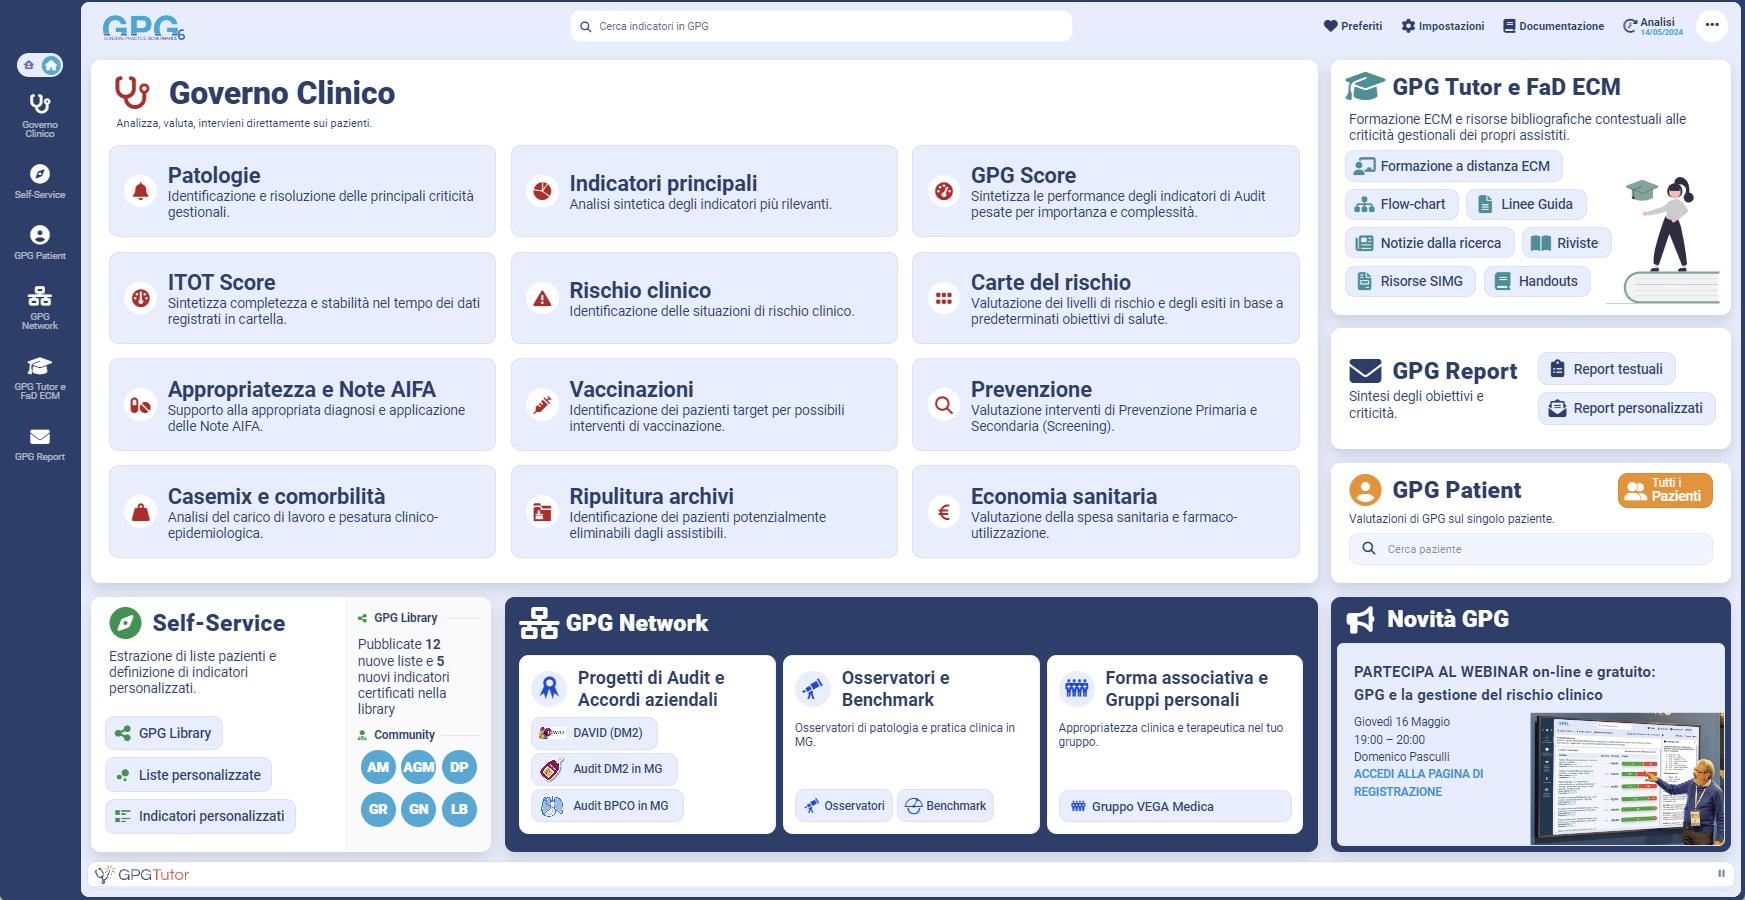Open GPG Network icon in left sidebar
Viewport: 1745px width, 900px height.
point(40,297)
